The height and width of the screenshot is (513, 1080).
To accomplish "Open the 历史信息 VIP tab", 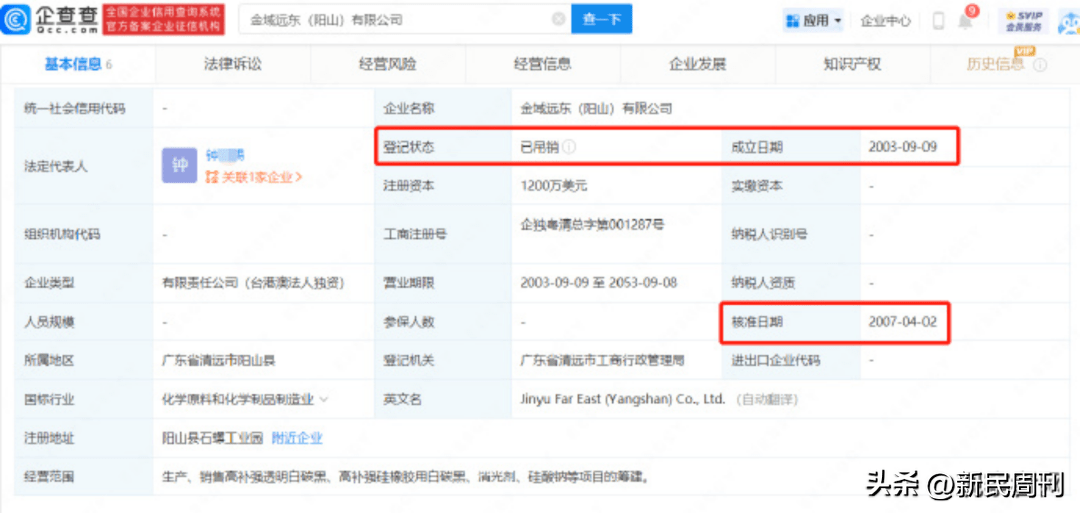I will click(995, 65).
